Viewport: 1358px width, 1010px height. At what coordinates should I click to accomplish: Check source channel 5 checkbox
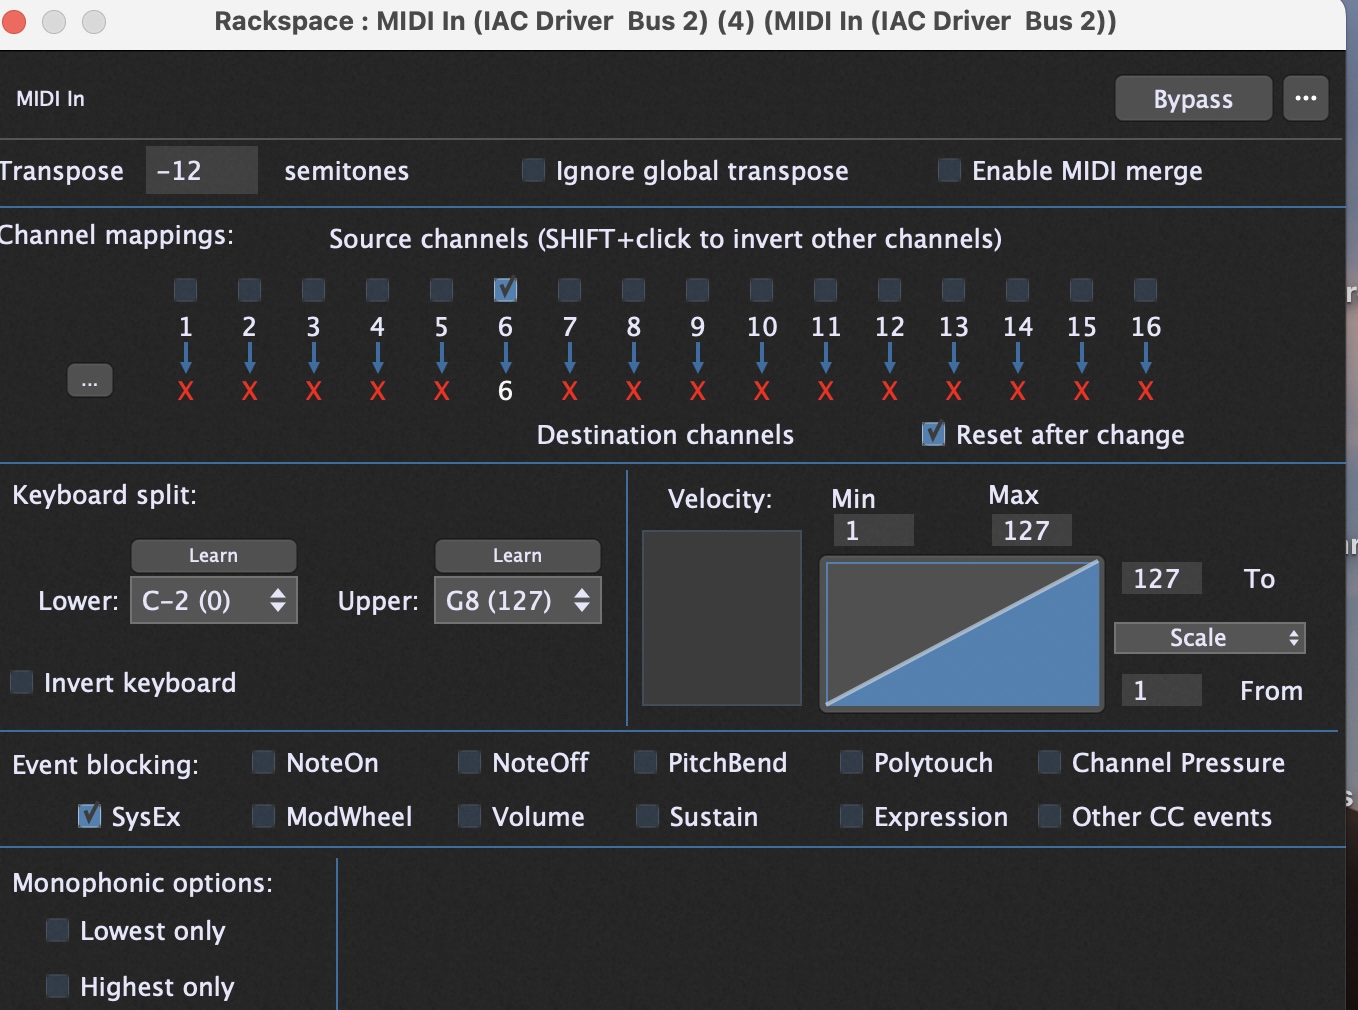(442, 290)
